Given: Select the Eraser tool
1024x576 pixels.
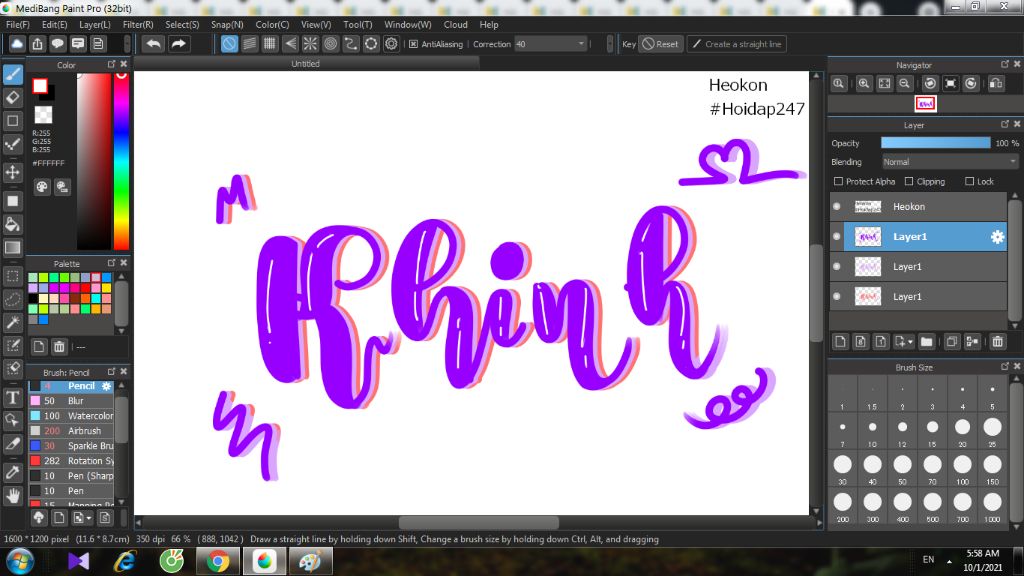Looking at the screenshot, I should pos(12,97).
